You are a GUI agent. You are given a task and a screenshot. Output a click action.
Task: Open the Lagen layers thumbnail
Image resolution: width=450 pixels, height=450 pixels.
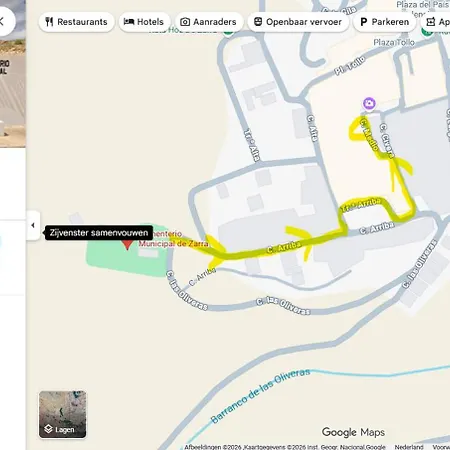point(62,414)
